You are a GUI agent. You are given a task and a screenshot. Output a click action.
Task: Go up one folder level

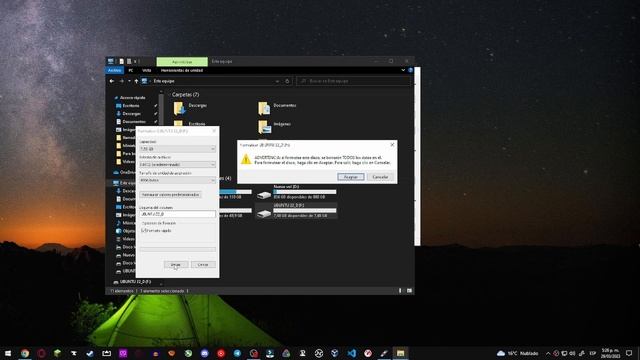136,81
